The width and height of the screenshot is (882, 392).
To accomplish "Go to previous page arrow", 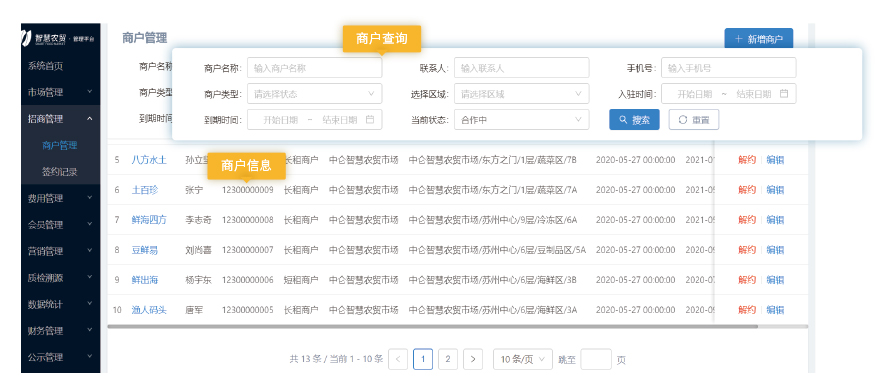I will point(398,359).
